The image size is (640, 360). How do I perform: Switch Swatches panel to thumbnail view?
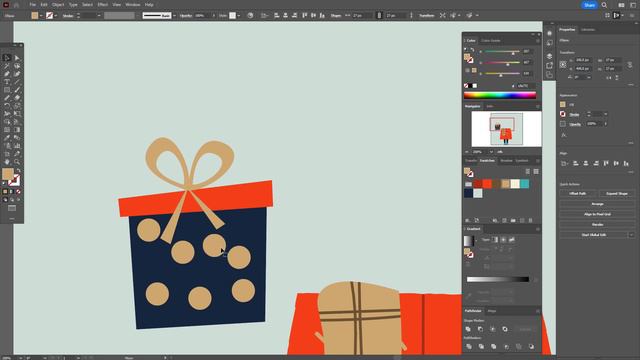point(536,171)
